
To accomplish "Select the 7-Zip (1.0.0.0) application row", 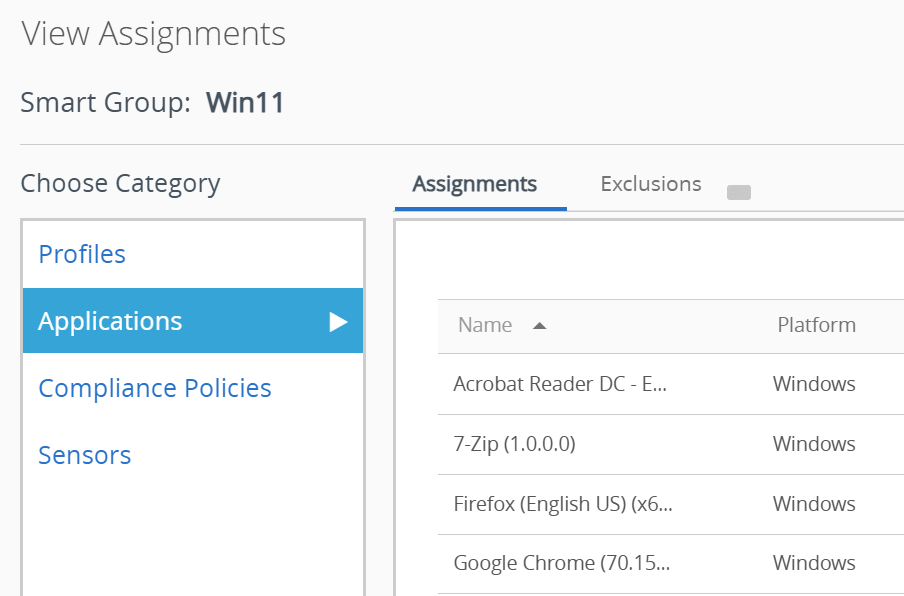I will (514, 444).
